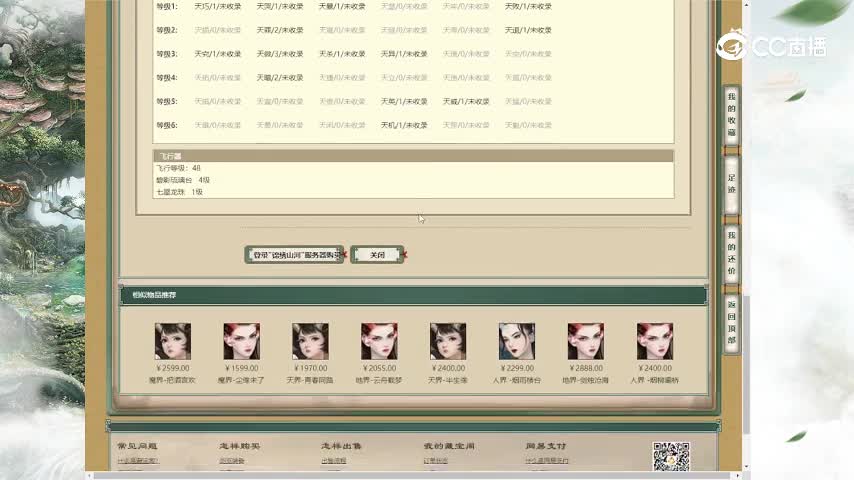Screen dimensions: 854x480
Task: Click the 我的藏宝阁 footer heading
Action: point(449,446)
